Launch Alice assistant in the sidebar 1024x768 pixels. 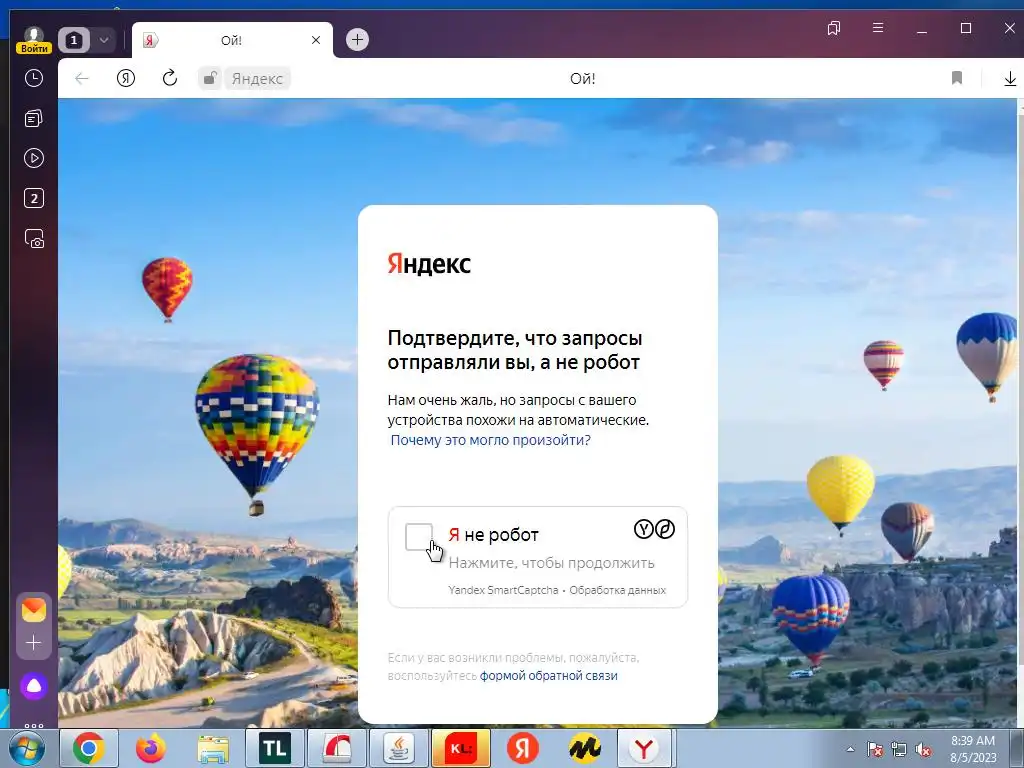(34, 687)
